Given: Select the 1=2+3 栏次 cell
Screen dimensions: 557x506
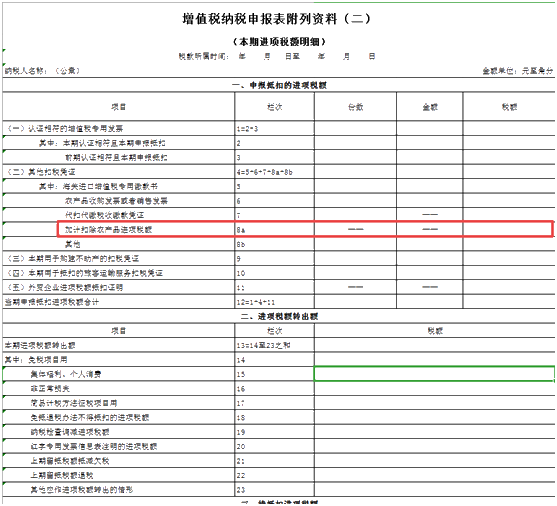Looking at the screenshot, I should pyautogui.click(x=274, y=129).
